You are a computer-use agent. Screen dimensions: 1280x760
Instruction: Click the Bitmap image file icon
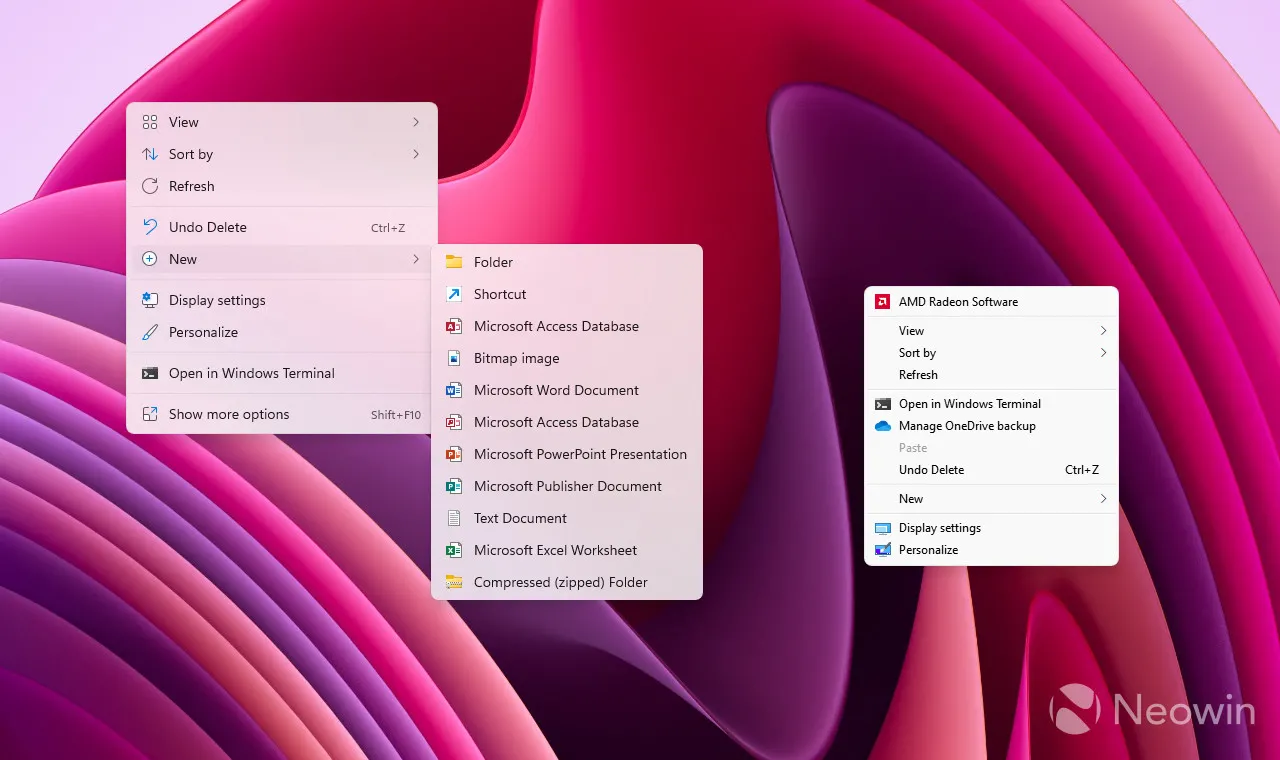click(454, 358)
